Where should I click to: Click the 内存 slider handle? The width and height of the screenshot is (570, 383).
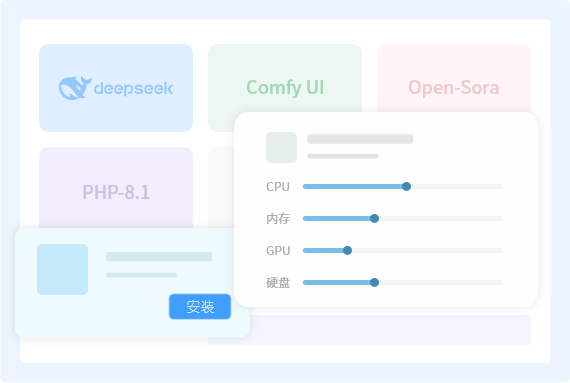(374, 218)
